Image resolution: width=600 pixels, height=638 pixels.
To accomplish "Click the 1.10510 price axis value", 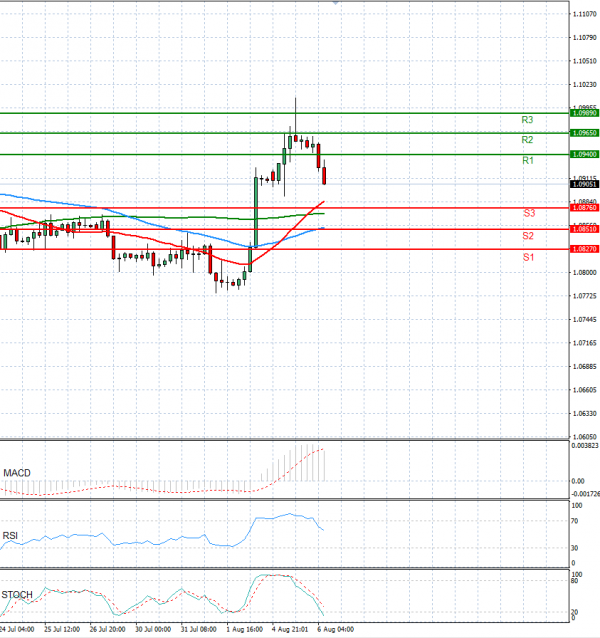I will [x=585, y=61].
